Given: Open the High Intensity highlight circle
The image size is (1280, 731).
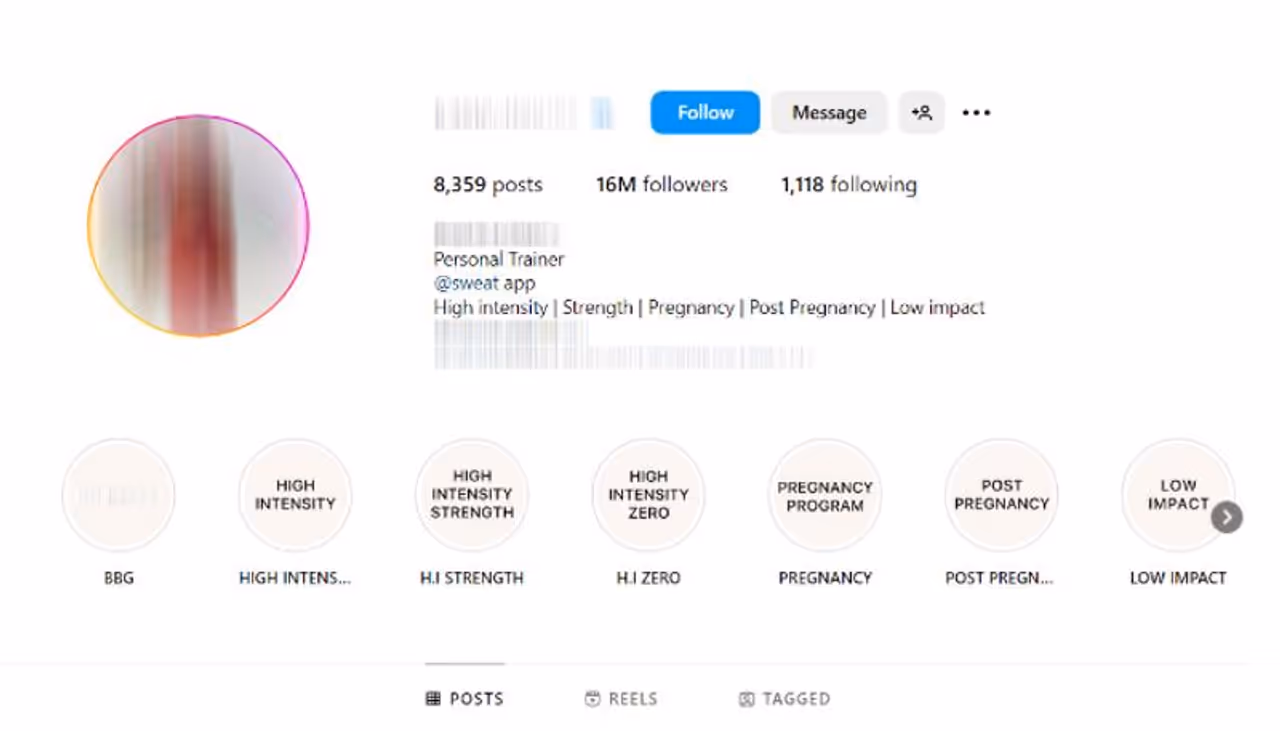Looking at the screenshot, I should tap(295, 496).
